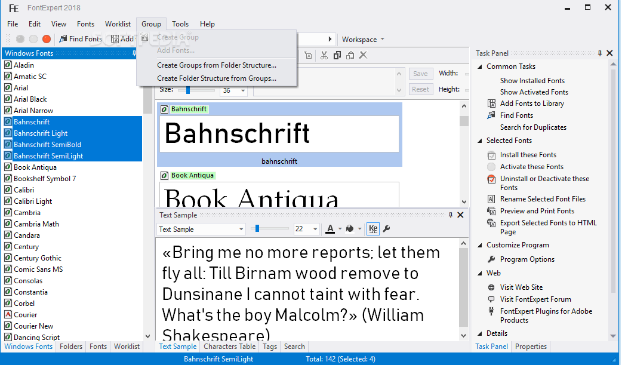The height and width of the screenshot is (365, 621).
Task: Click the cut scissors icon
Action: coord(324,55)
